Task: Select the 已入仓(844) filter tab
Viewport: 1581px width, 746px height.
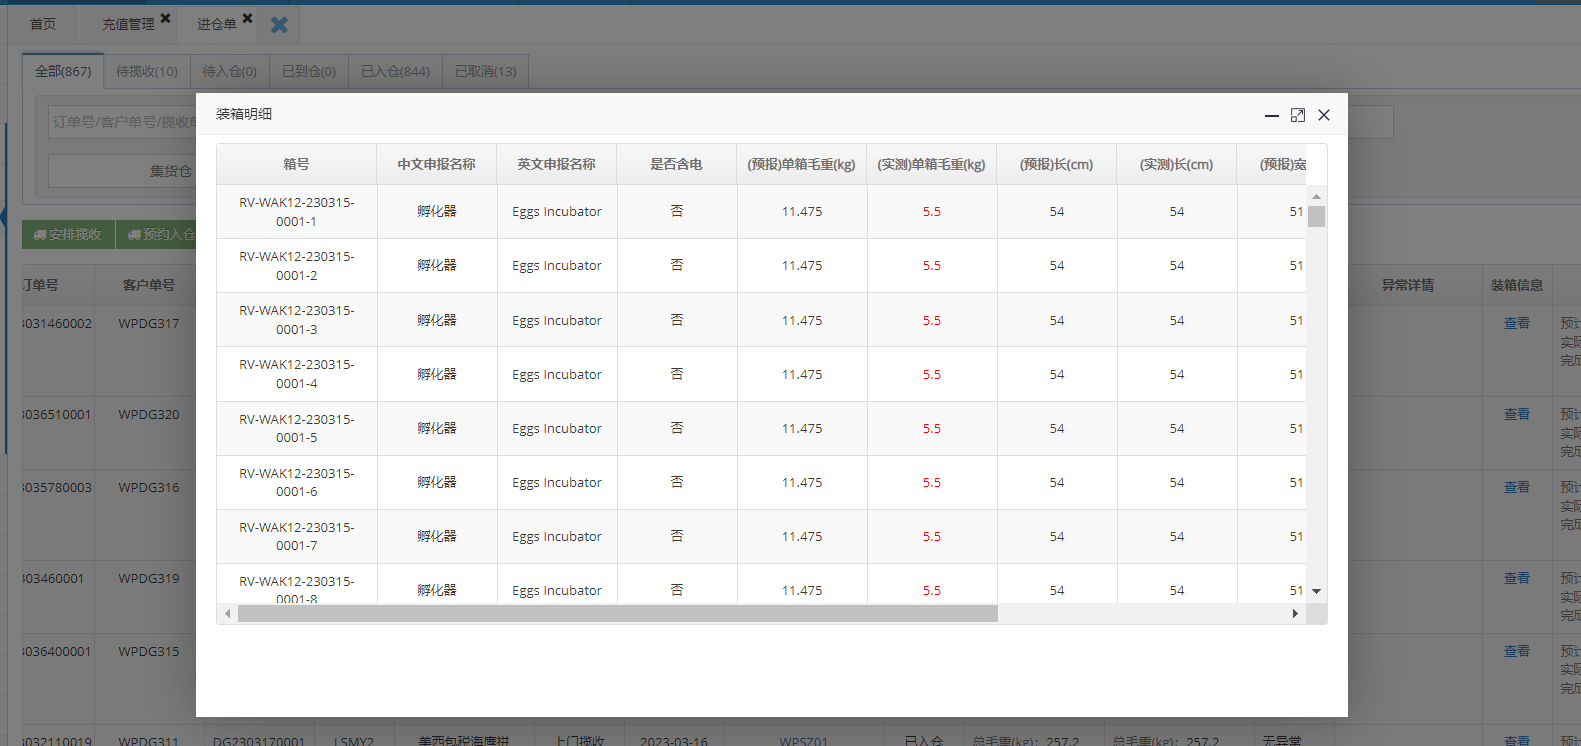Action: coord(395,71)
